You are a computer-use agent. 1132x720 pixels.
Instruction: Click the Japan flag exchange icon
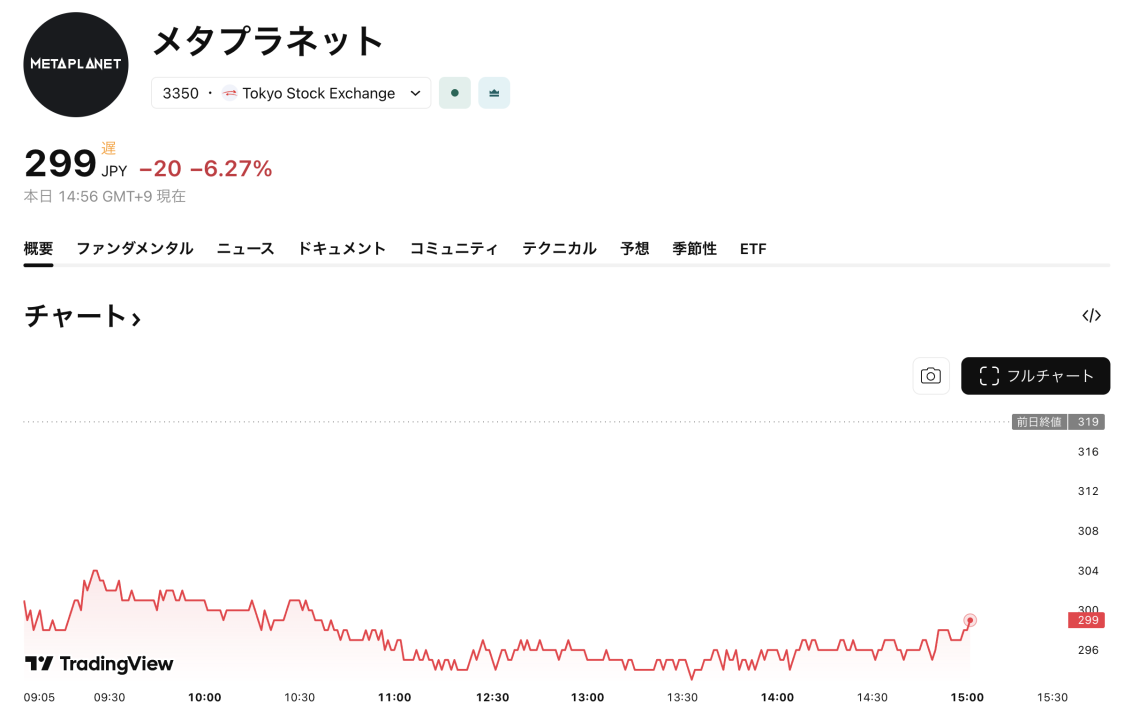point(229,93)
